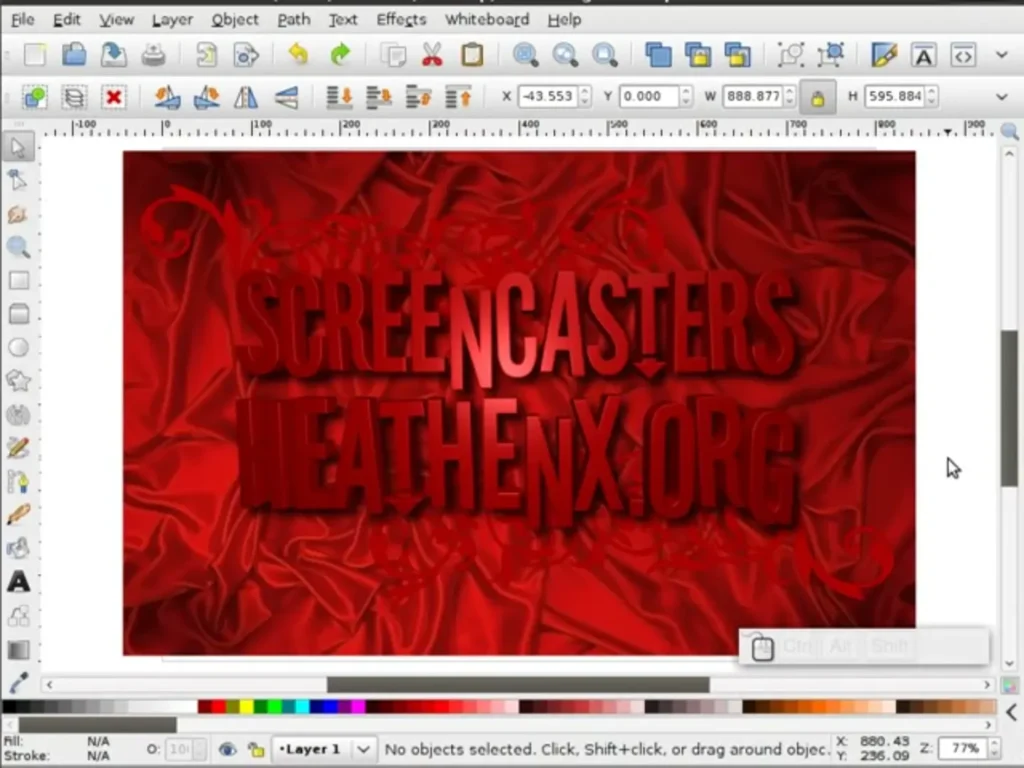The width and height of the screenshot is (1024, 768).
Task: Toggle the Layer 1 lock icon
Action: point(256,749)
